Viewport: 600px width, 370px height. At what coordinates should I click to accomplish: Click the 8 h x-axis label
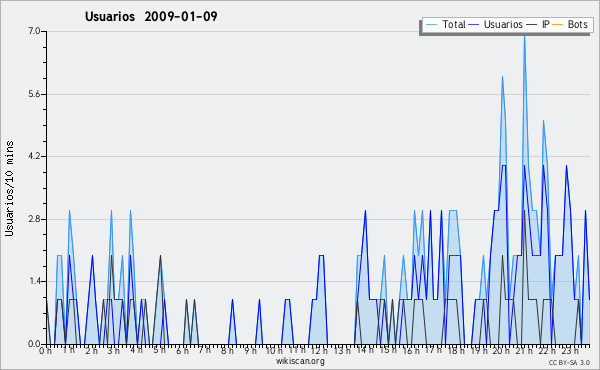pyautogui.click(x=227, y=350)
